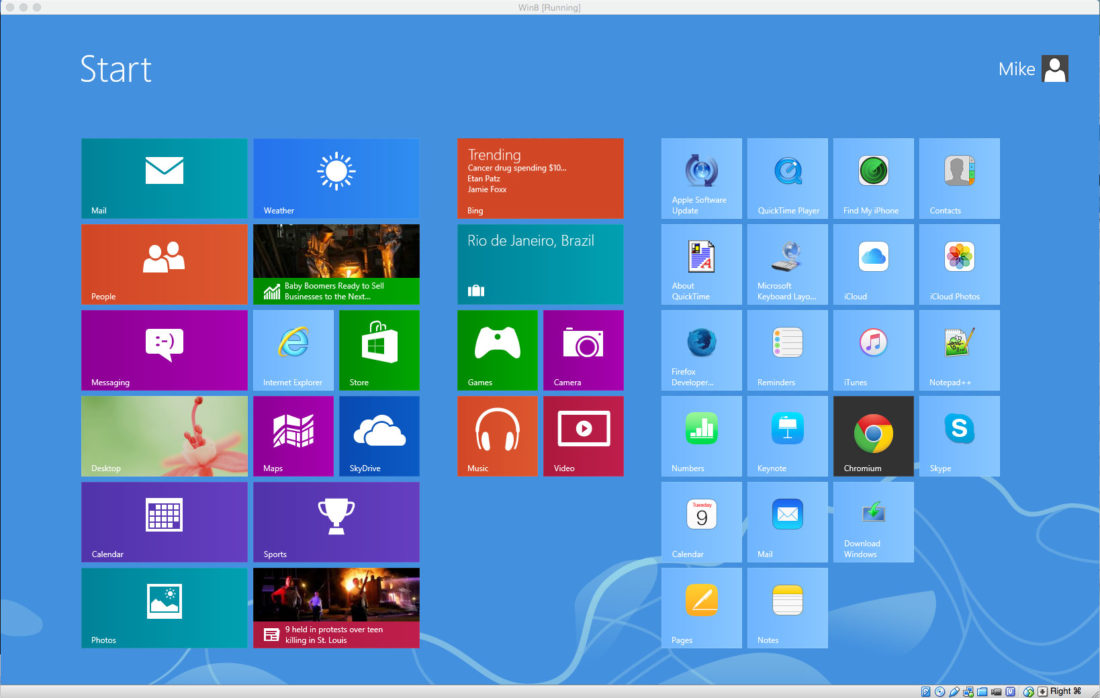Launch Firefox Developer edition
Image resolution: width=1100 pixels, height=698 pixels.
[701, 350]
